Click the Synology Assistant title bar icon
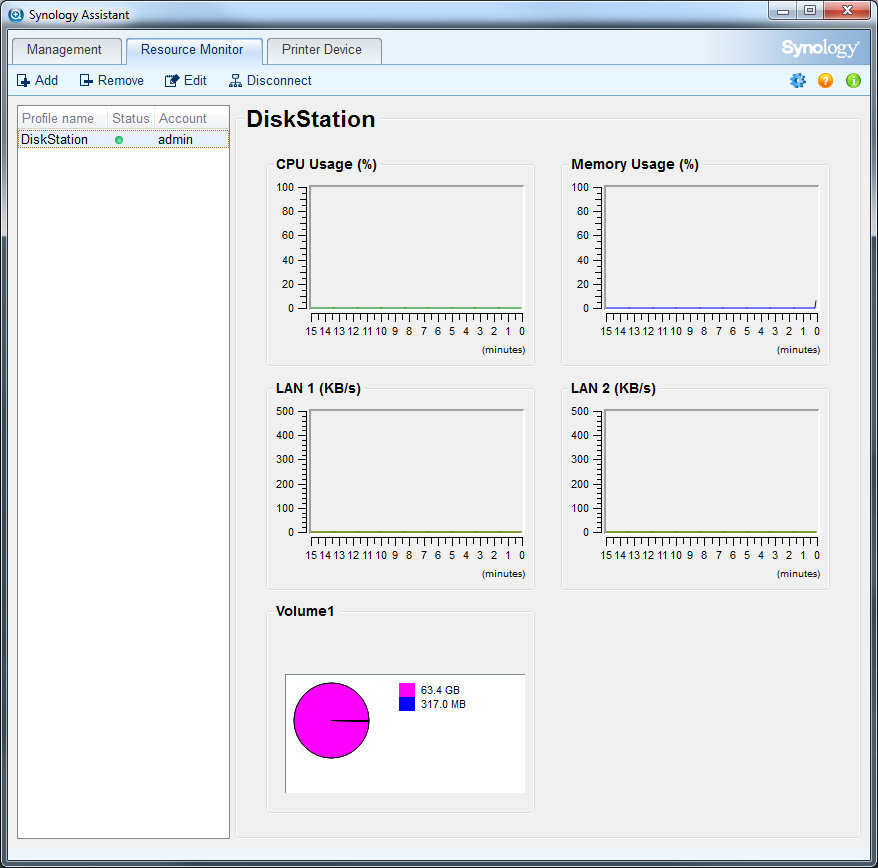The image size is (878, 868). point(16,15)
